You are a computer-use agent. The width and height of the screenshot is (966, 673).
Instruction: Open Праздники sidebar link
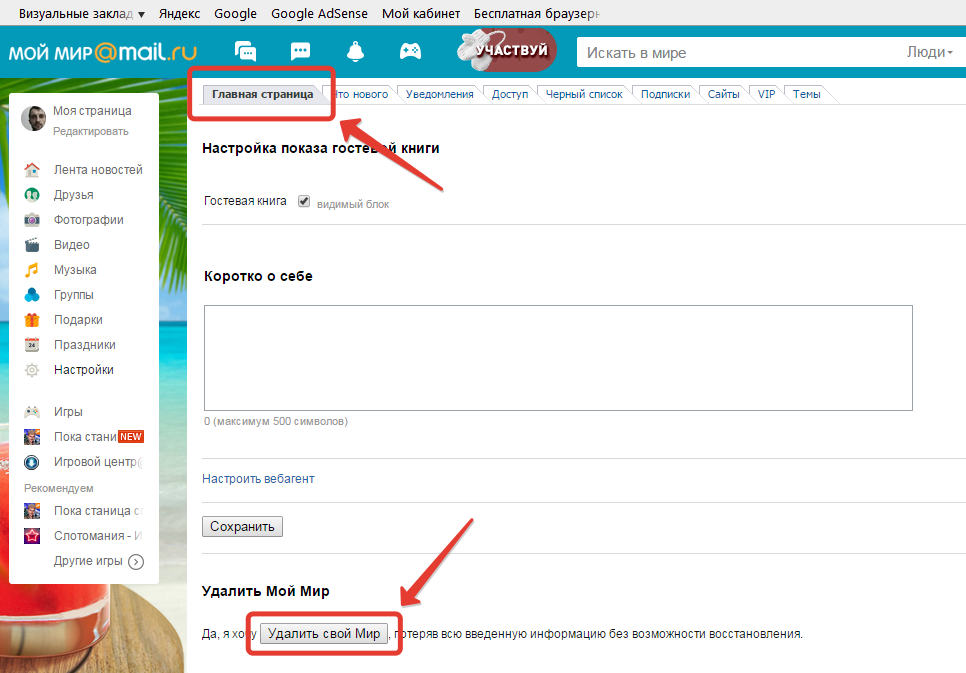coord(84,345)
